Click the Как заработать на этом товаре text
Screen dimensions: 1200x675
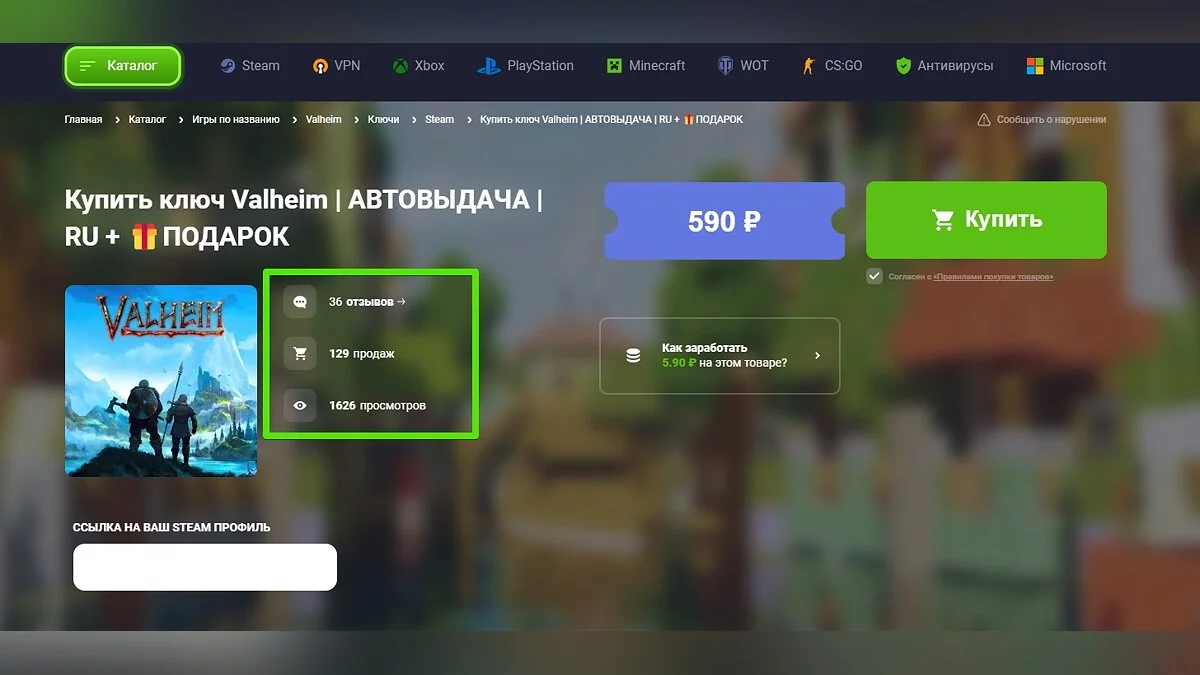725,355
